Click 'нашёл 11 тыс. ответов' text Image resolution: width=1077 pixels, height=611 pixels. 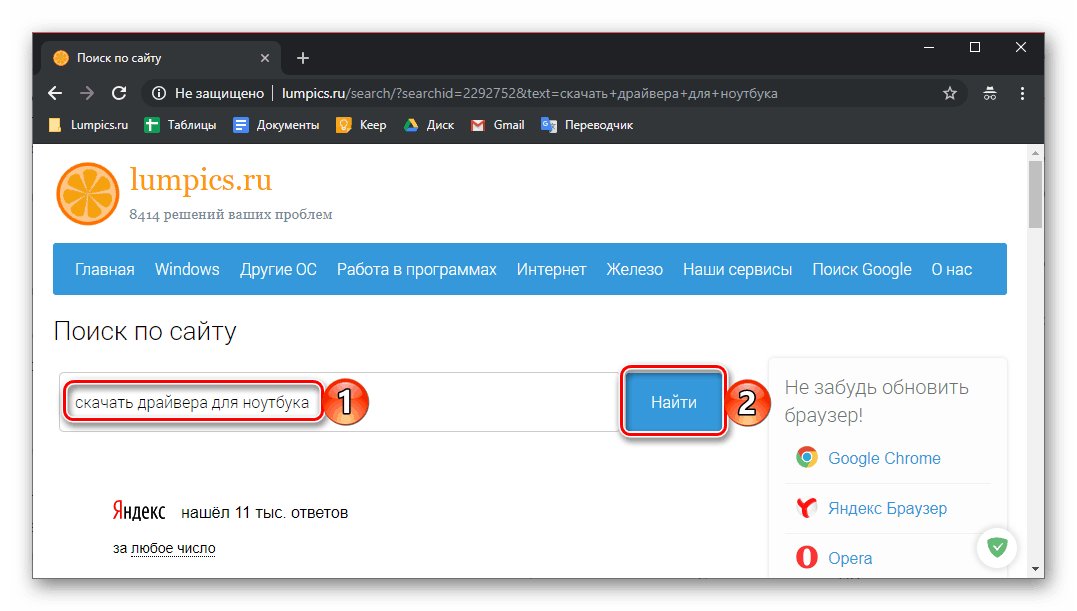click(x=264, y=513)
